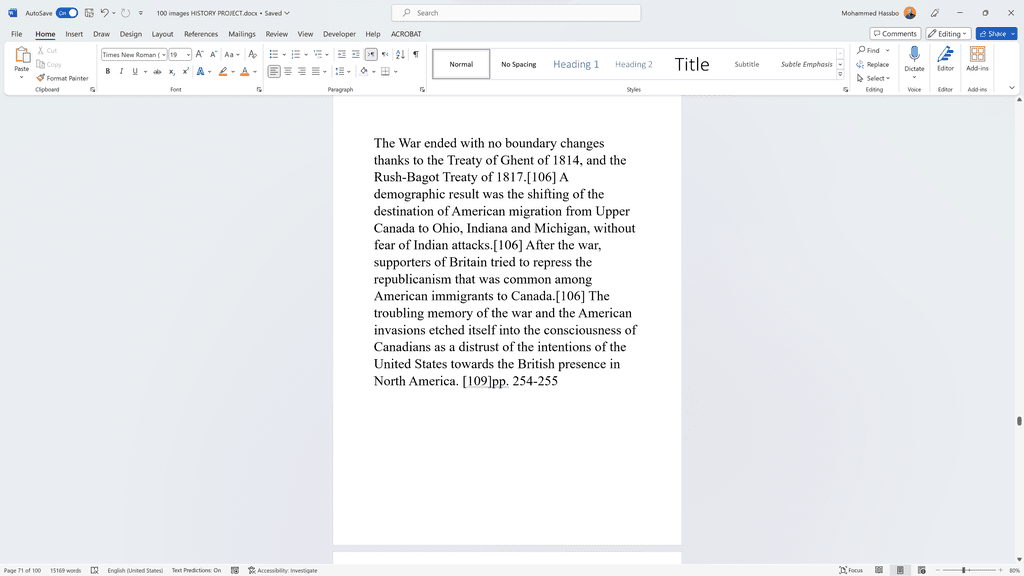Toggle the AutoSave switch
1024x576 pixels.
point(67,13)
